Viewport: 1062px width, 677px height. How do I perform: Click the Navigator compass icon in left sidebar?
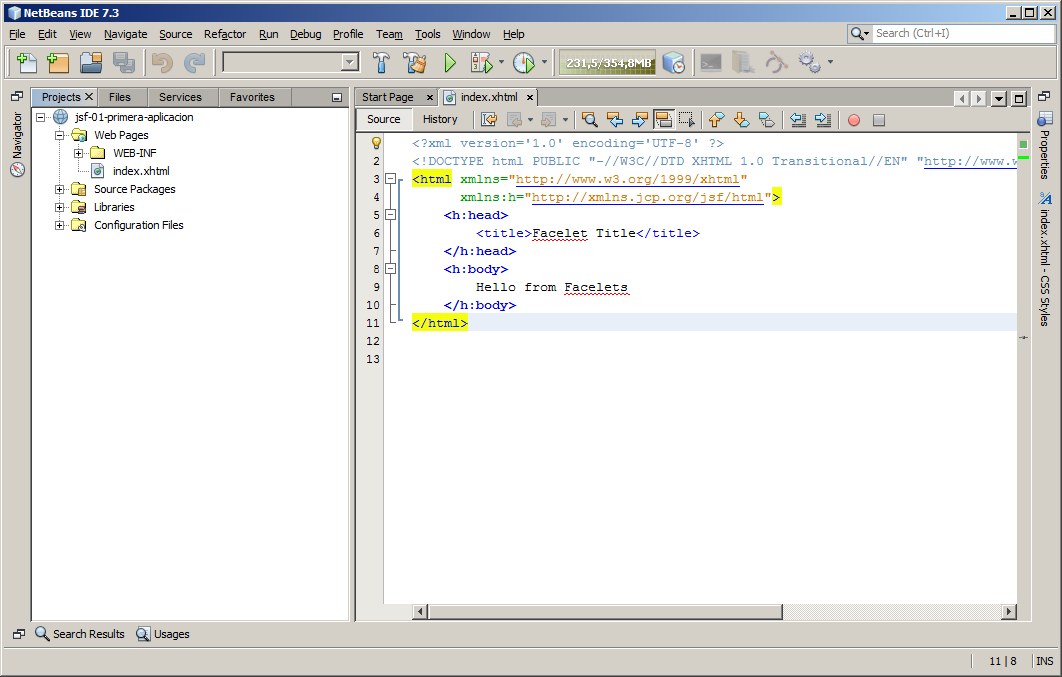click(18, 170)
